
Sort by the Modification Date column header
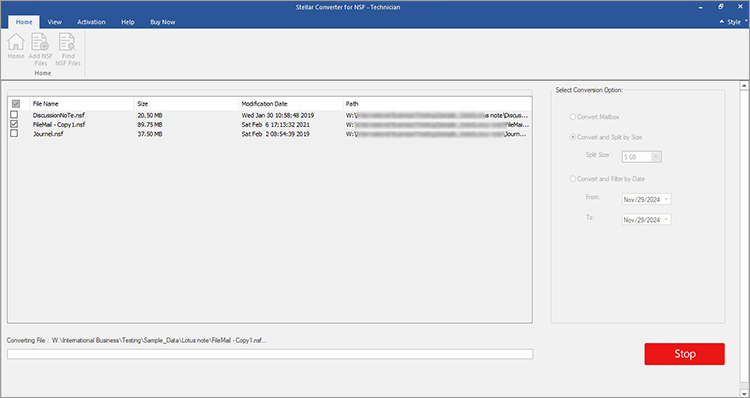(291, 104)
